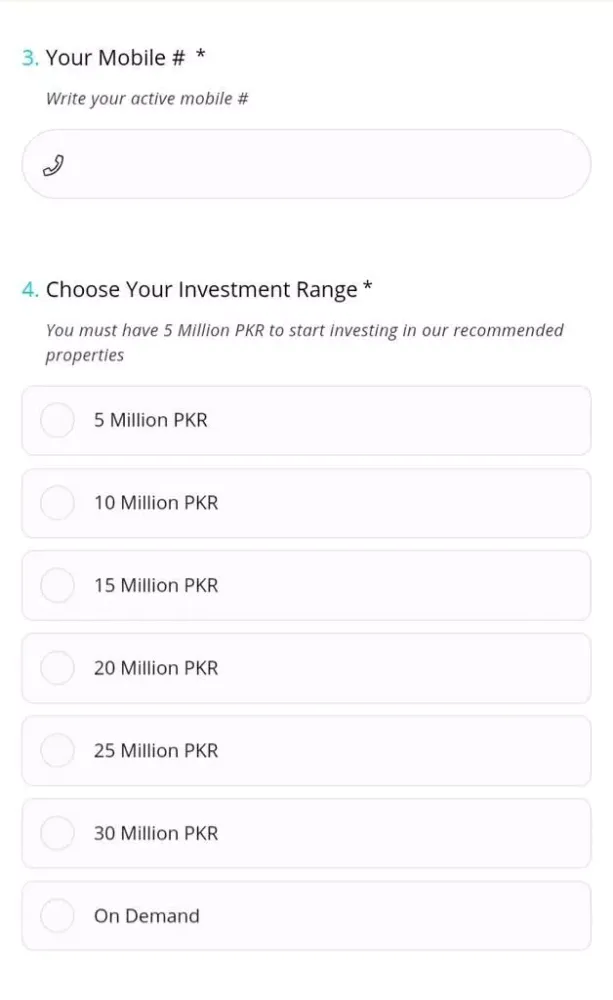Click the '25 Million PKR' option text
This screenshot has height=1000, width=613.
pyautogui.click(x=156, y=751)
